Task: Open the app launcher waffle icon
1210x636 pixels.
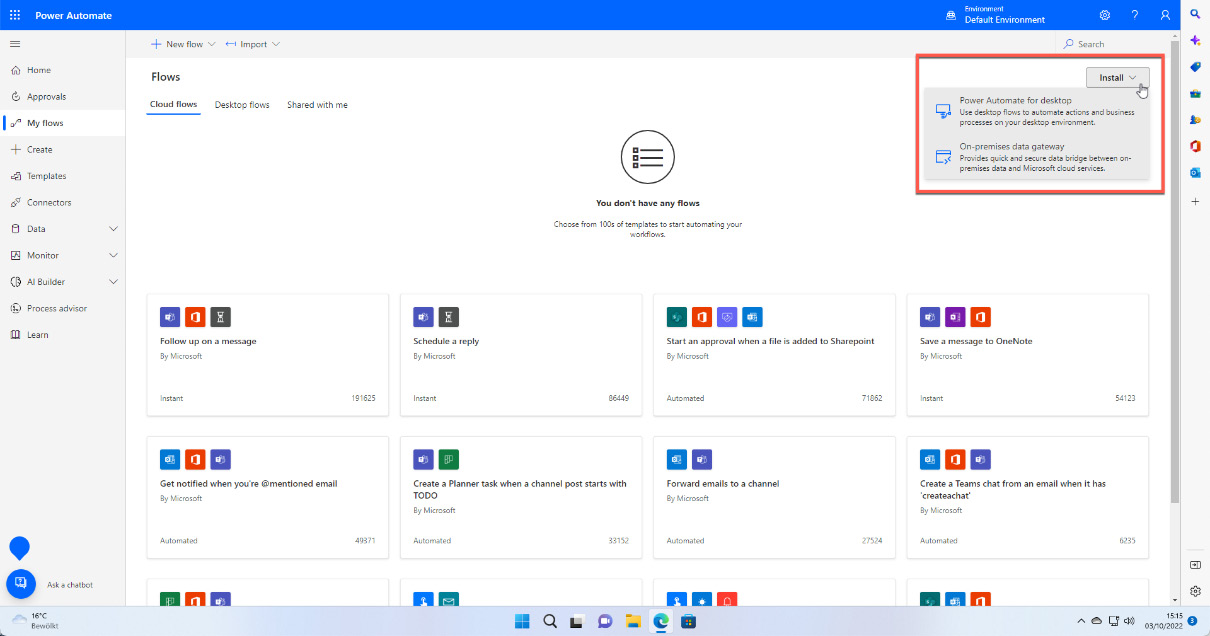Action: point(15,15)
